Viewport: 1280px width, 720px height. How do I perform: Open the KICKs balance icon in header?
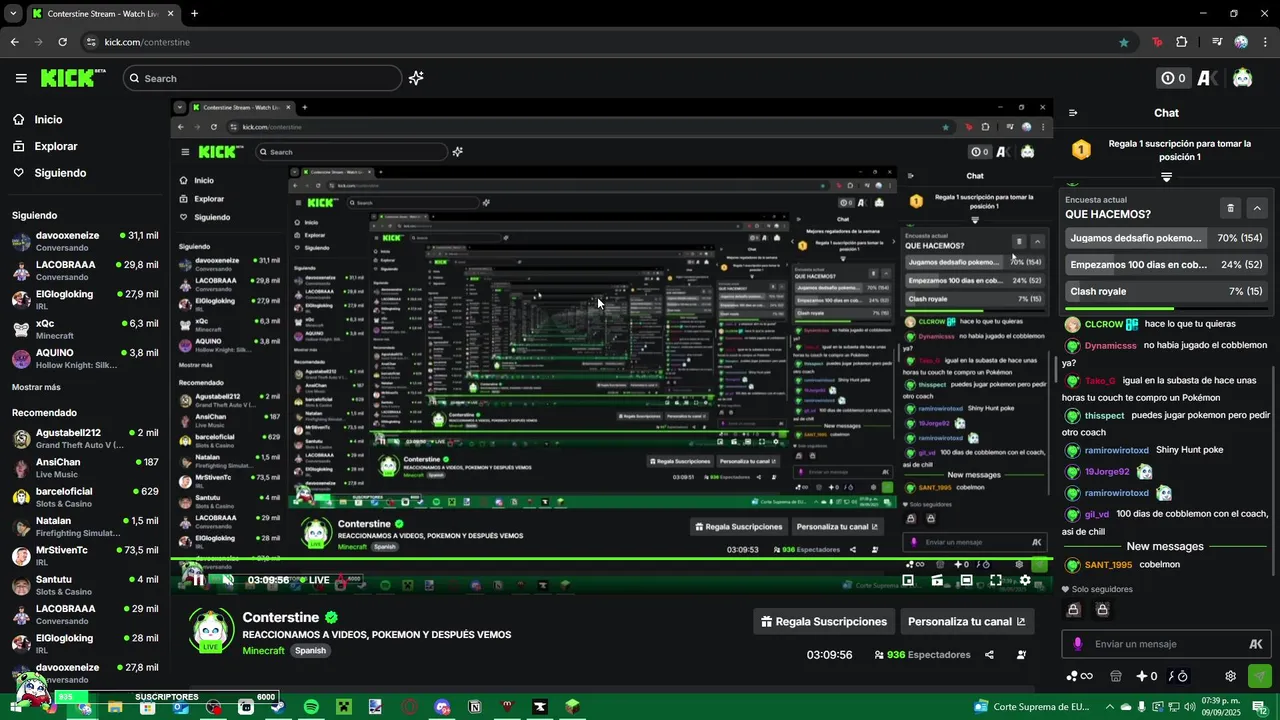tap(1172, 78)
